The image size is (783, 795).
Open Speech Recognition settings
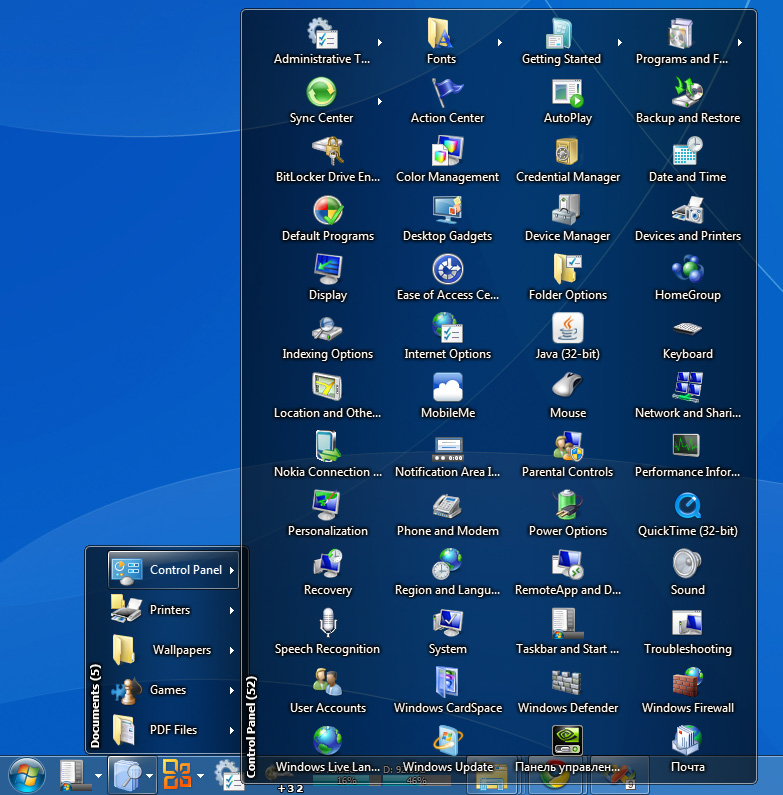point(327,633)
